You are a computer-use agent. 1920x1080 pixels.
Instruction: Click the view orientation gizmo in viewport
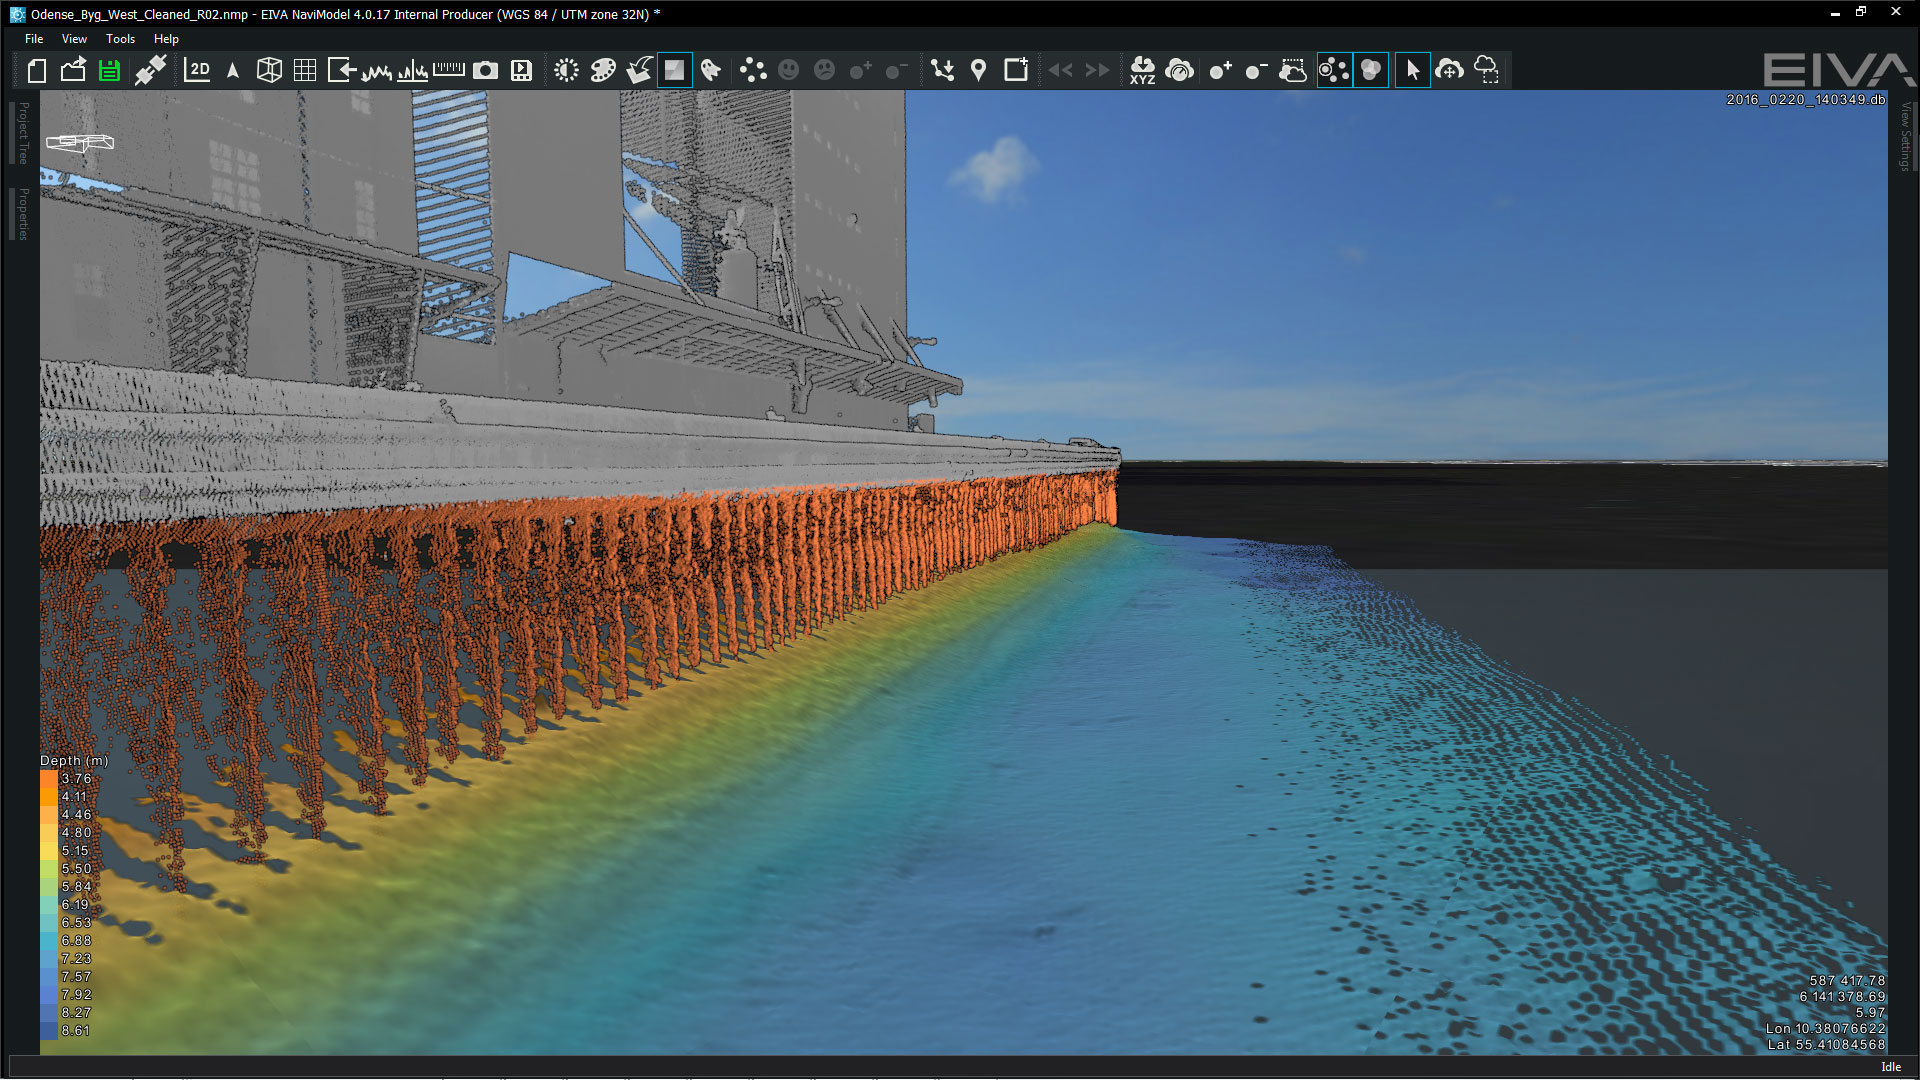coord(80,143)
